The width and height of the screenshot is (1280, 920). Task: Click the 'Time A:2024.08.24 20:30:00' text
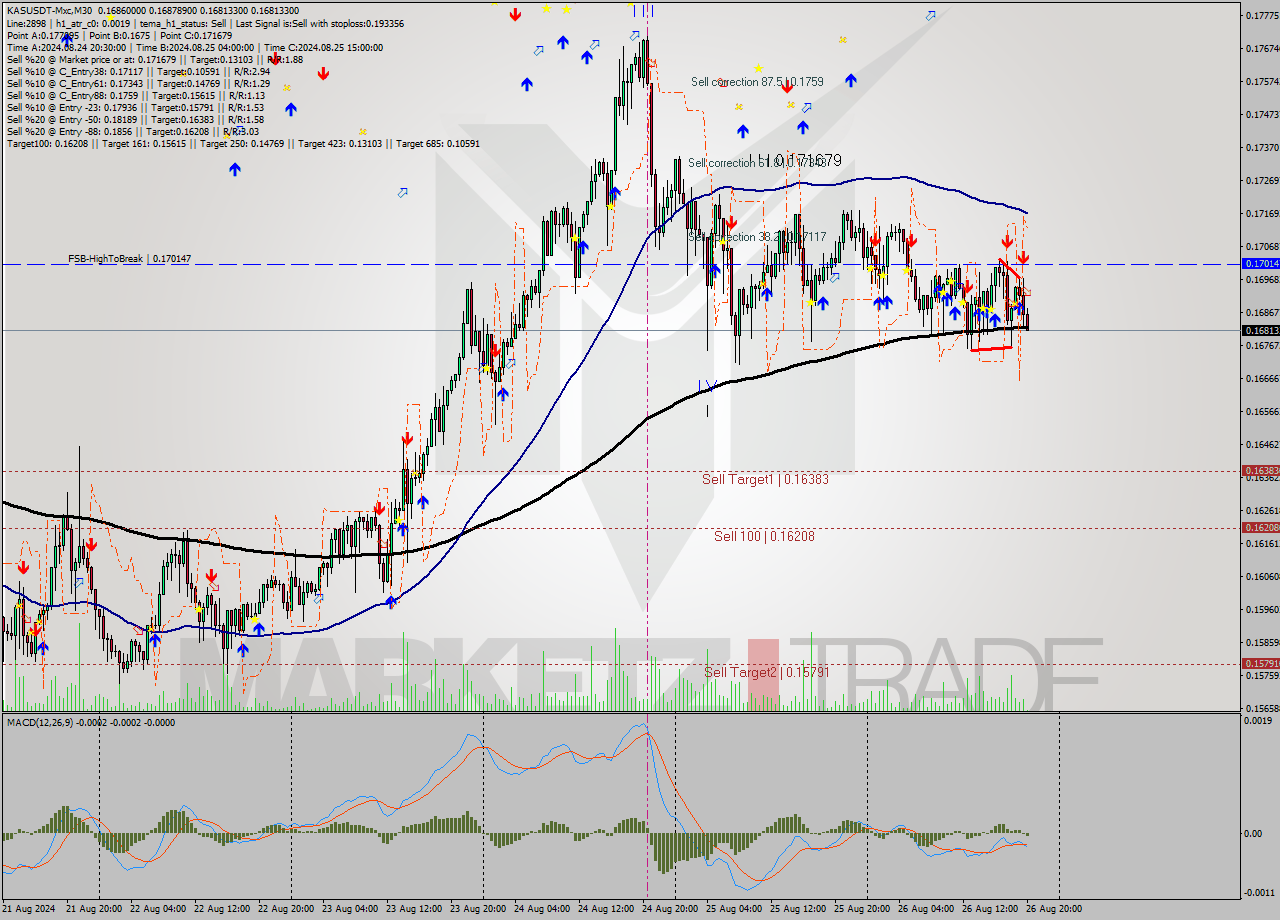point(66,47)
